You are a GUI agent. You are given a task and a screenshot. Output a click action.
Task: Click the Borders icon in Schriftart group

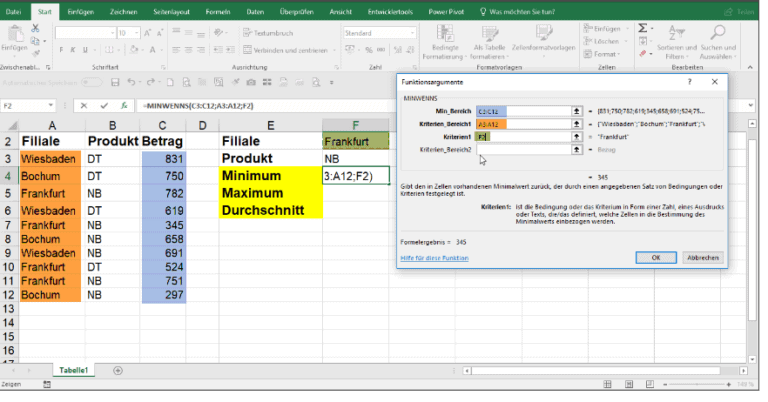pos(108,49)
